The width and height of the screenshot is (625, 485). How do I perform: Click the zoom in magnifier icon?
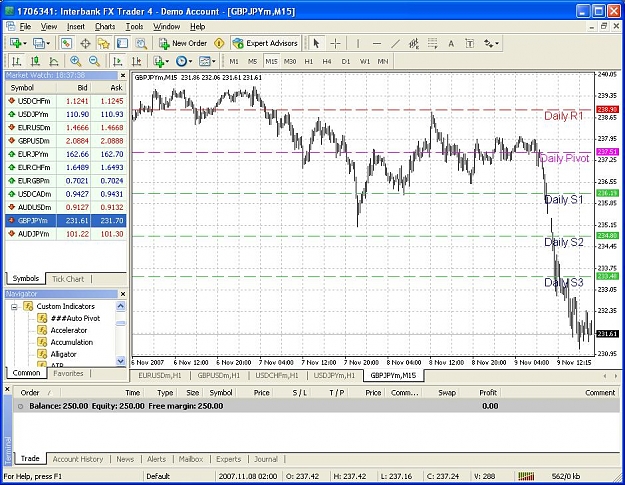pos(75,61)
